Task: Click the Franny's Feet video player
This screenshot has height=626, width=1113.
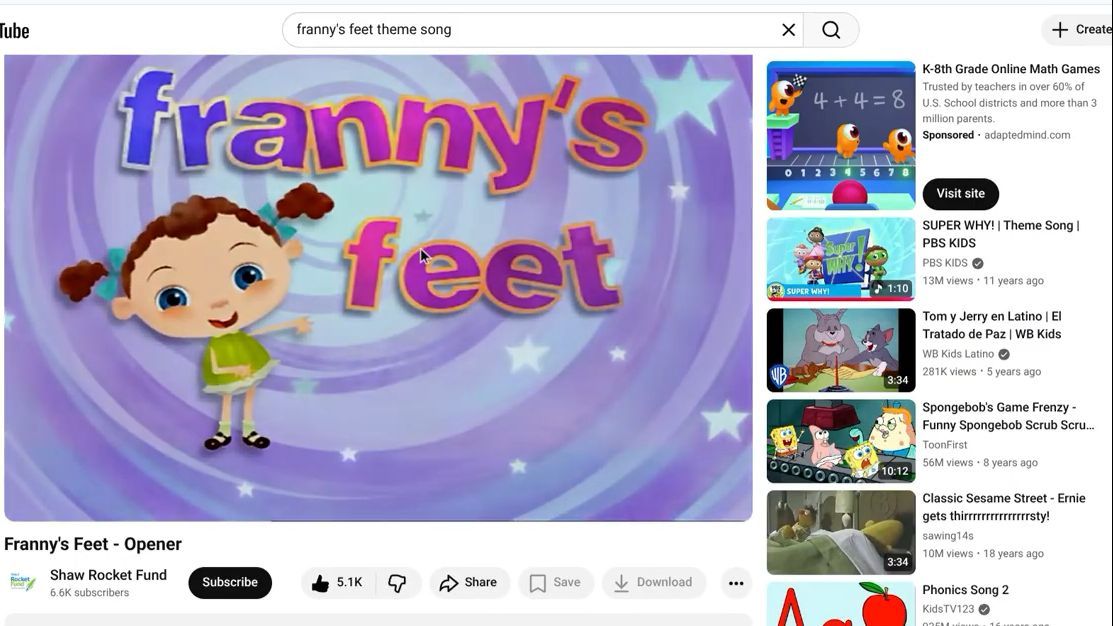Action: [378, 288]
